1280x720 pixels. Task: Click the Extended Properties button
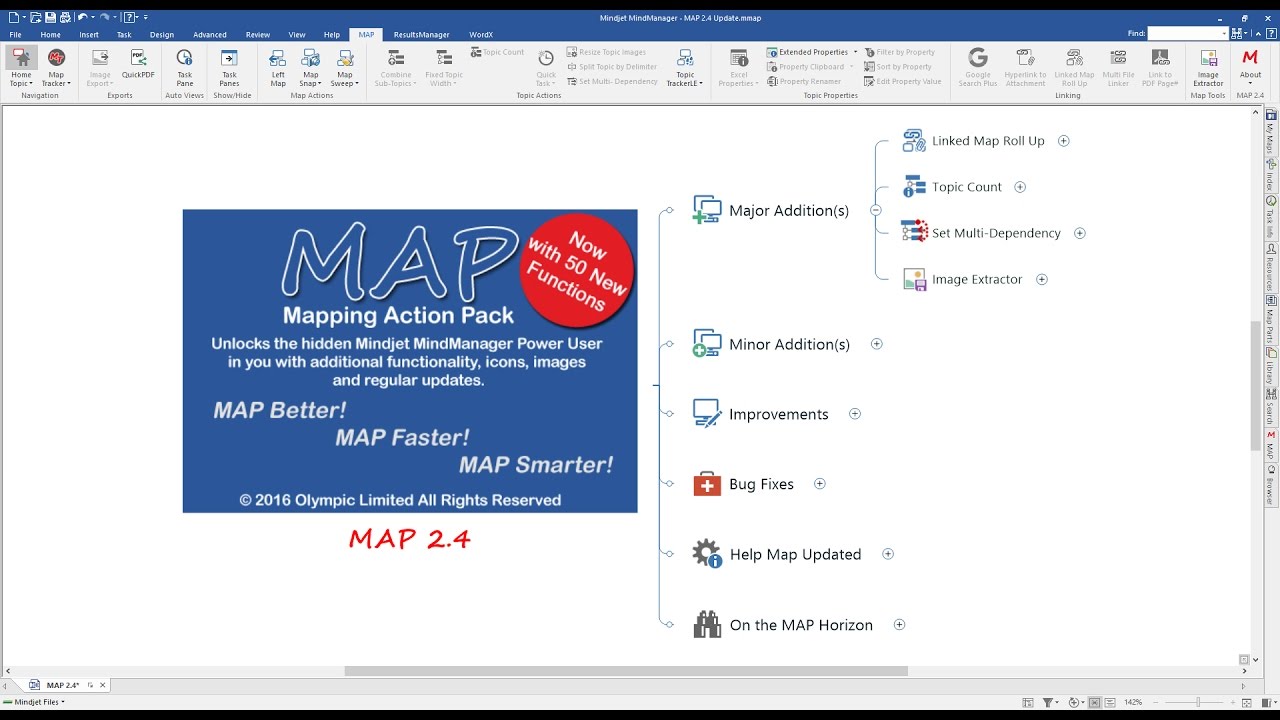tap(807, 52)
